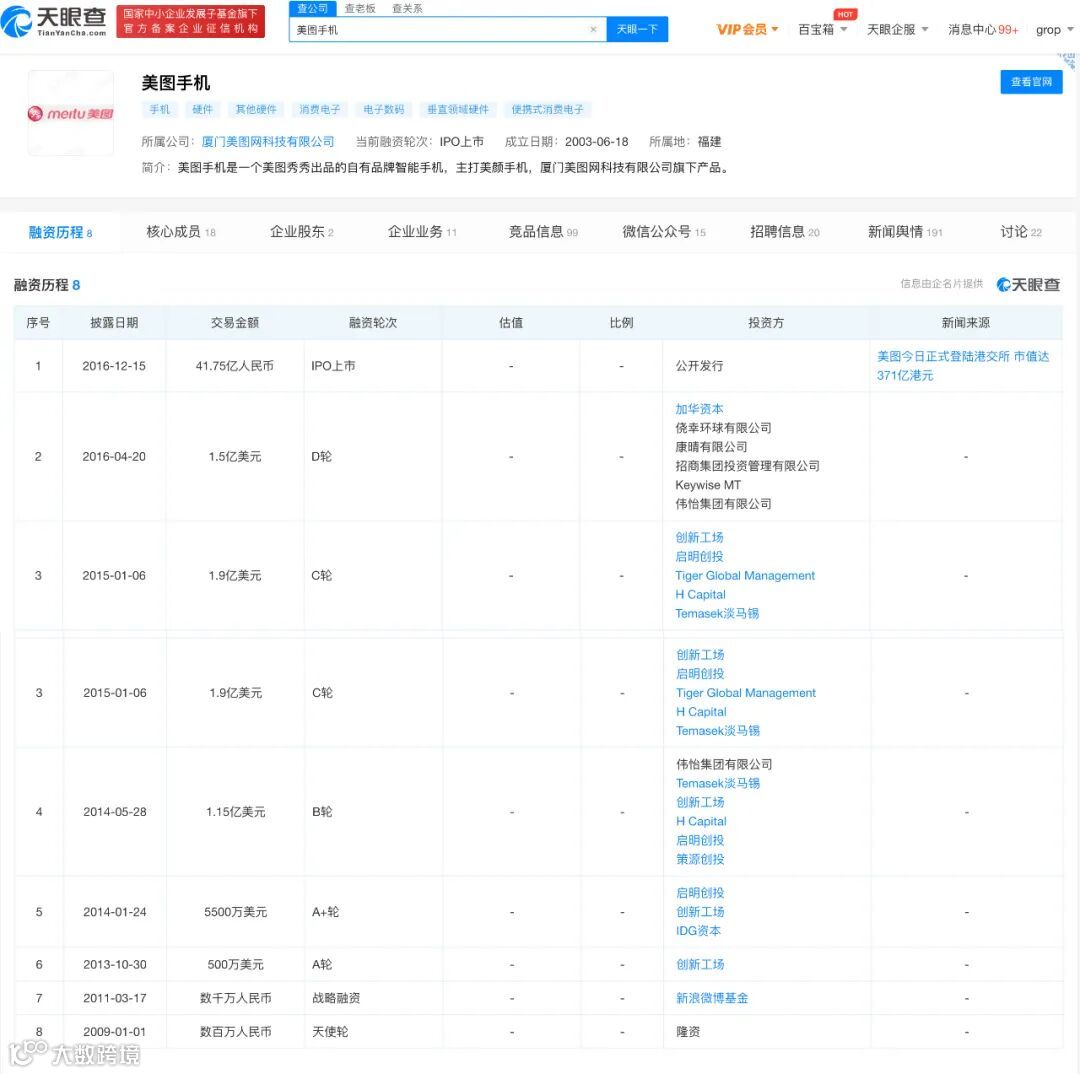Click 策源创投 investor link

(700, 859)
